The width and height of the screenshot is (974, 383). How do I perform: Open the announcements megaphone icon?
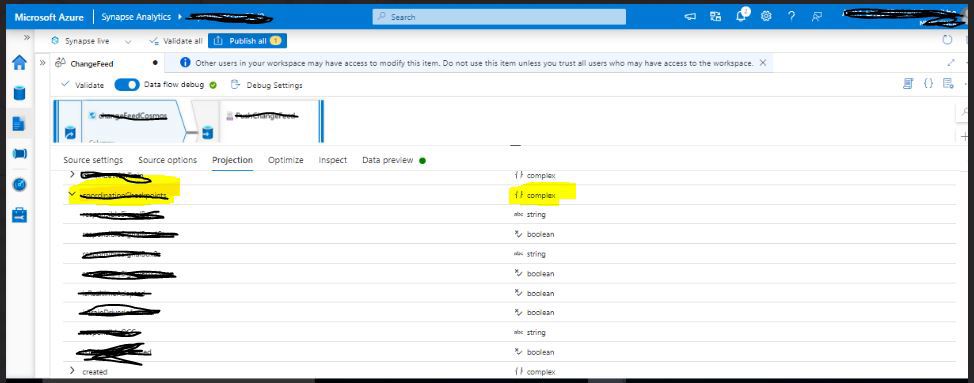coord(690,17)
